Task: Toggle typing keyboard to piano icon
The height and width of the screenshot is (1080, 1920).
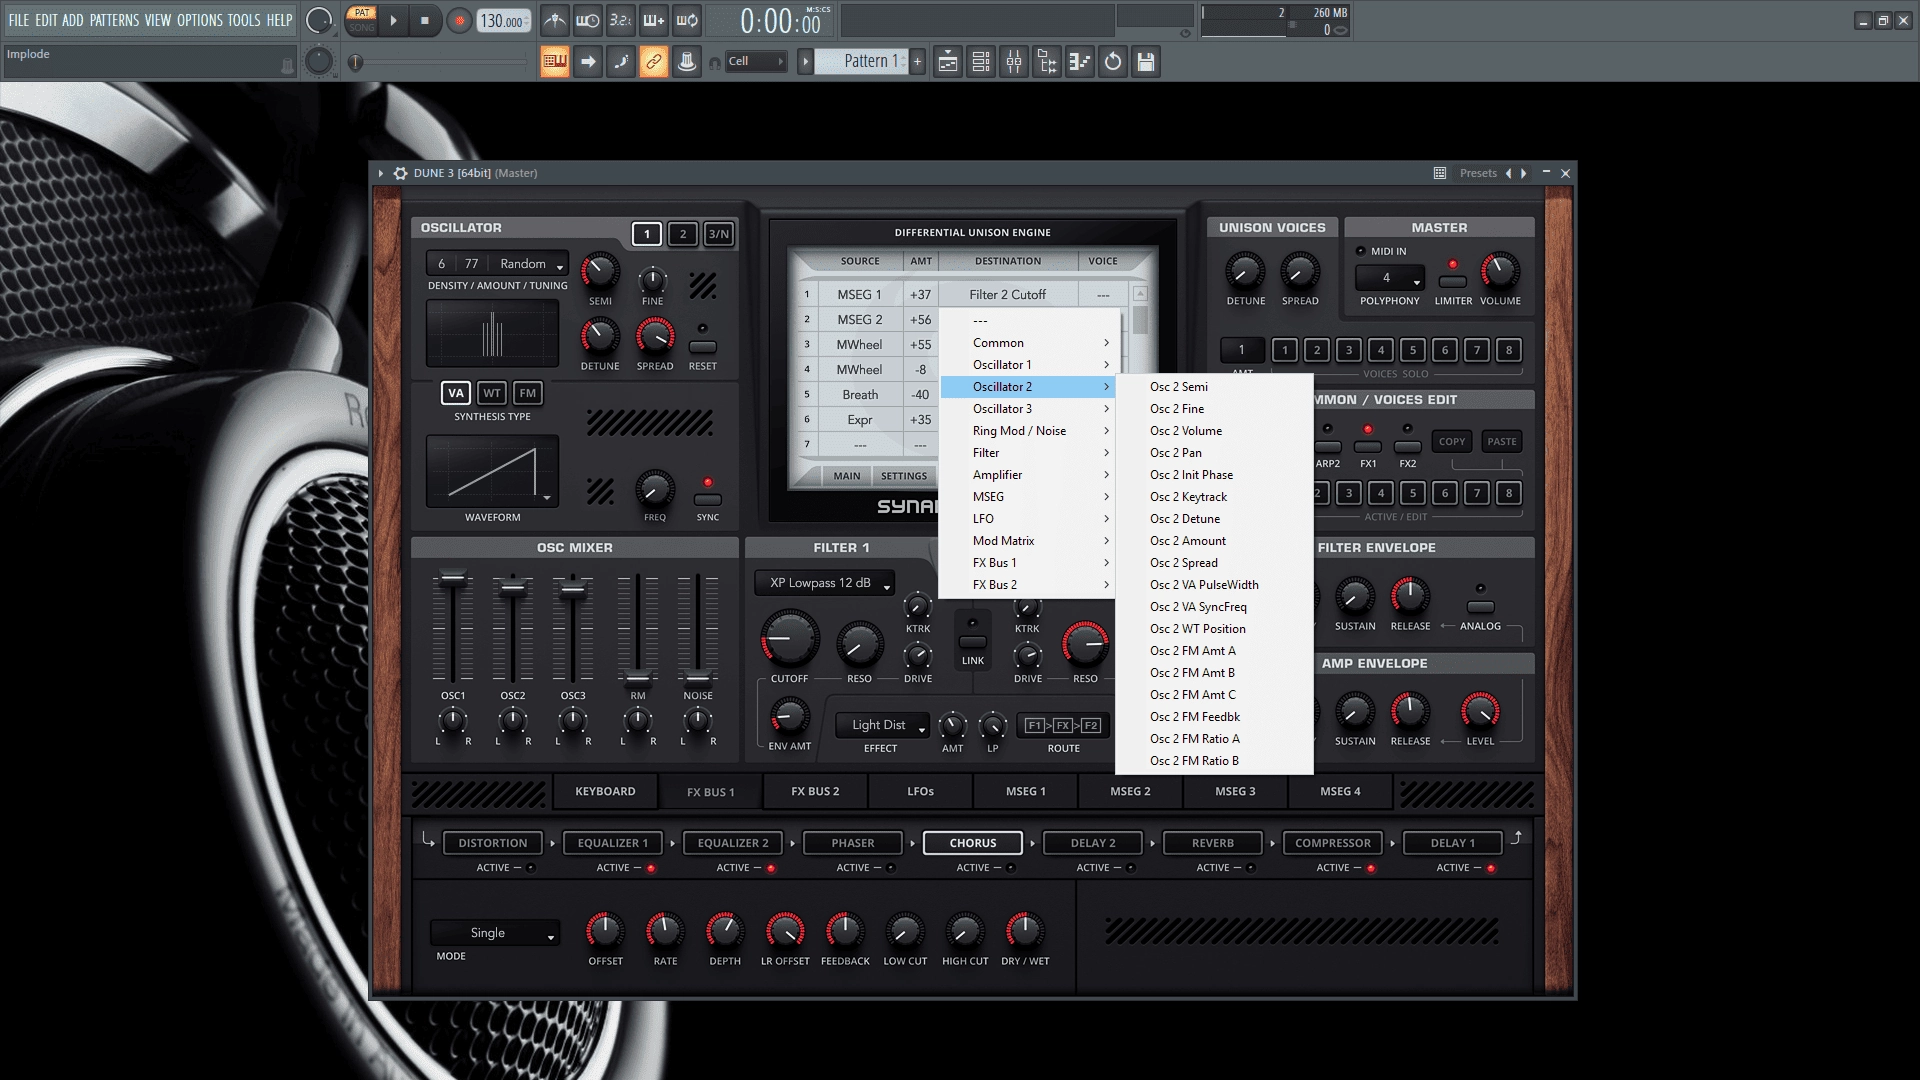Action: 555,62
